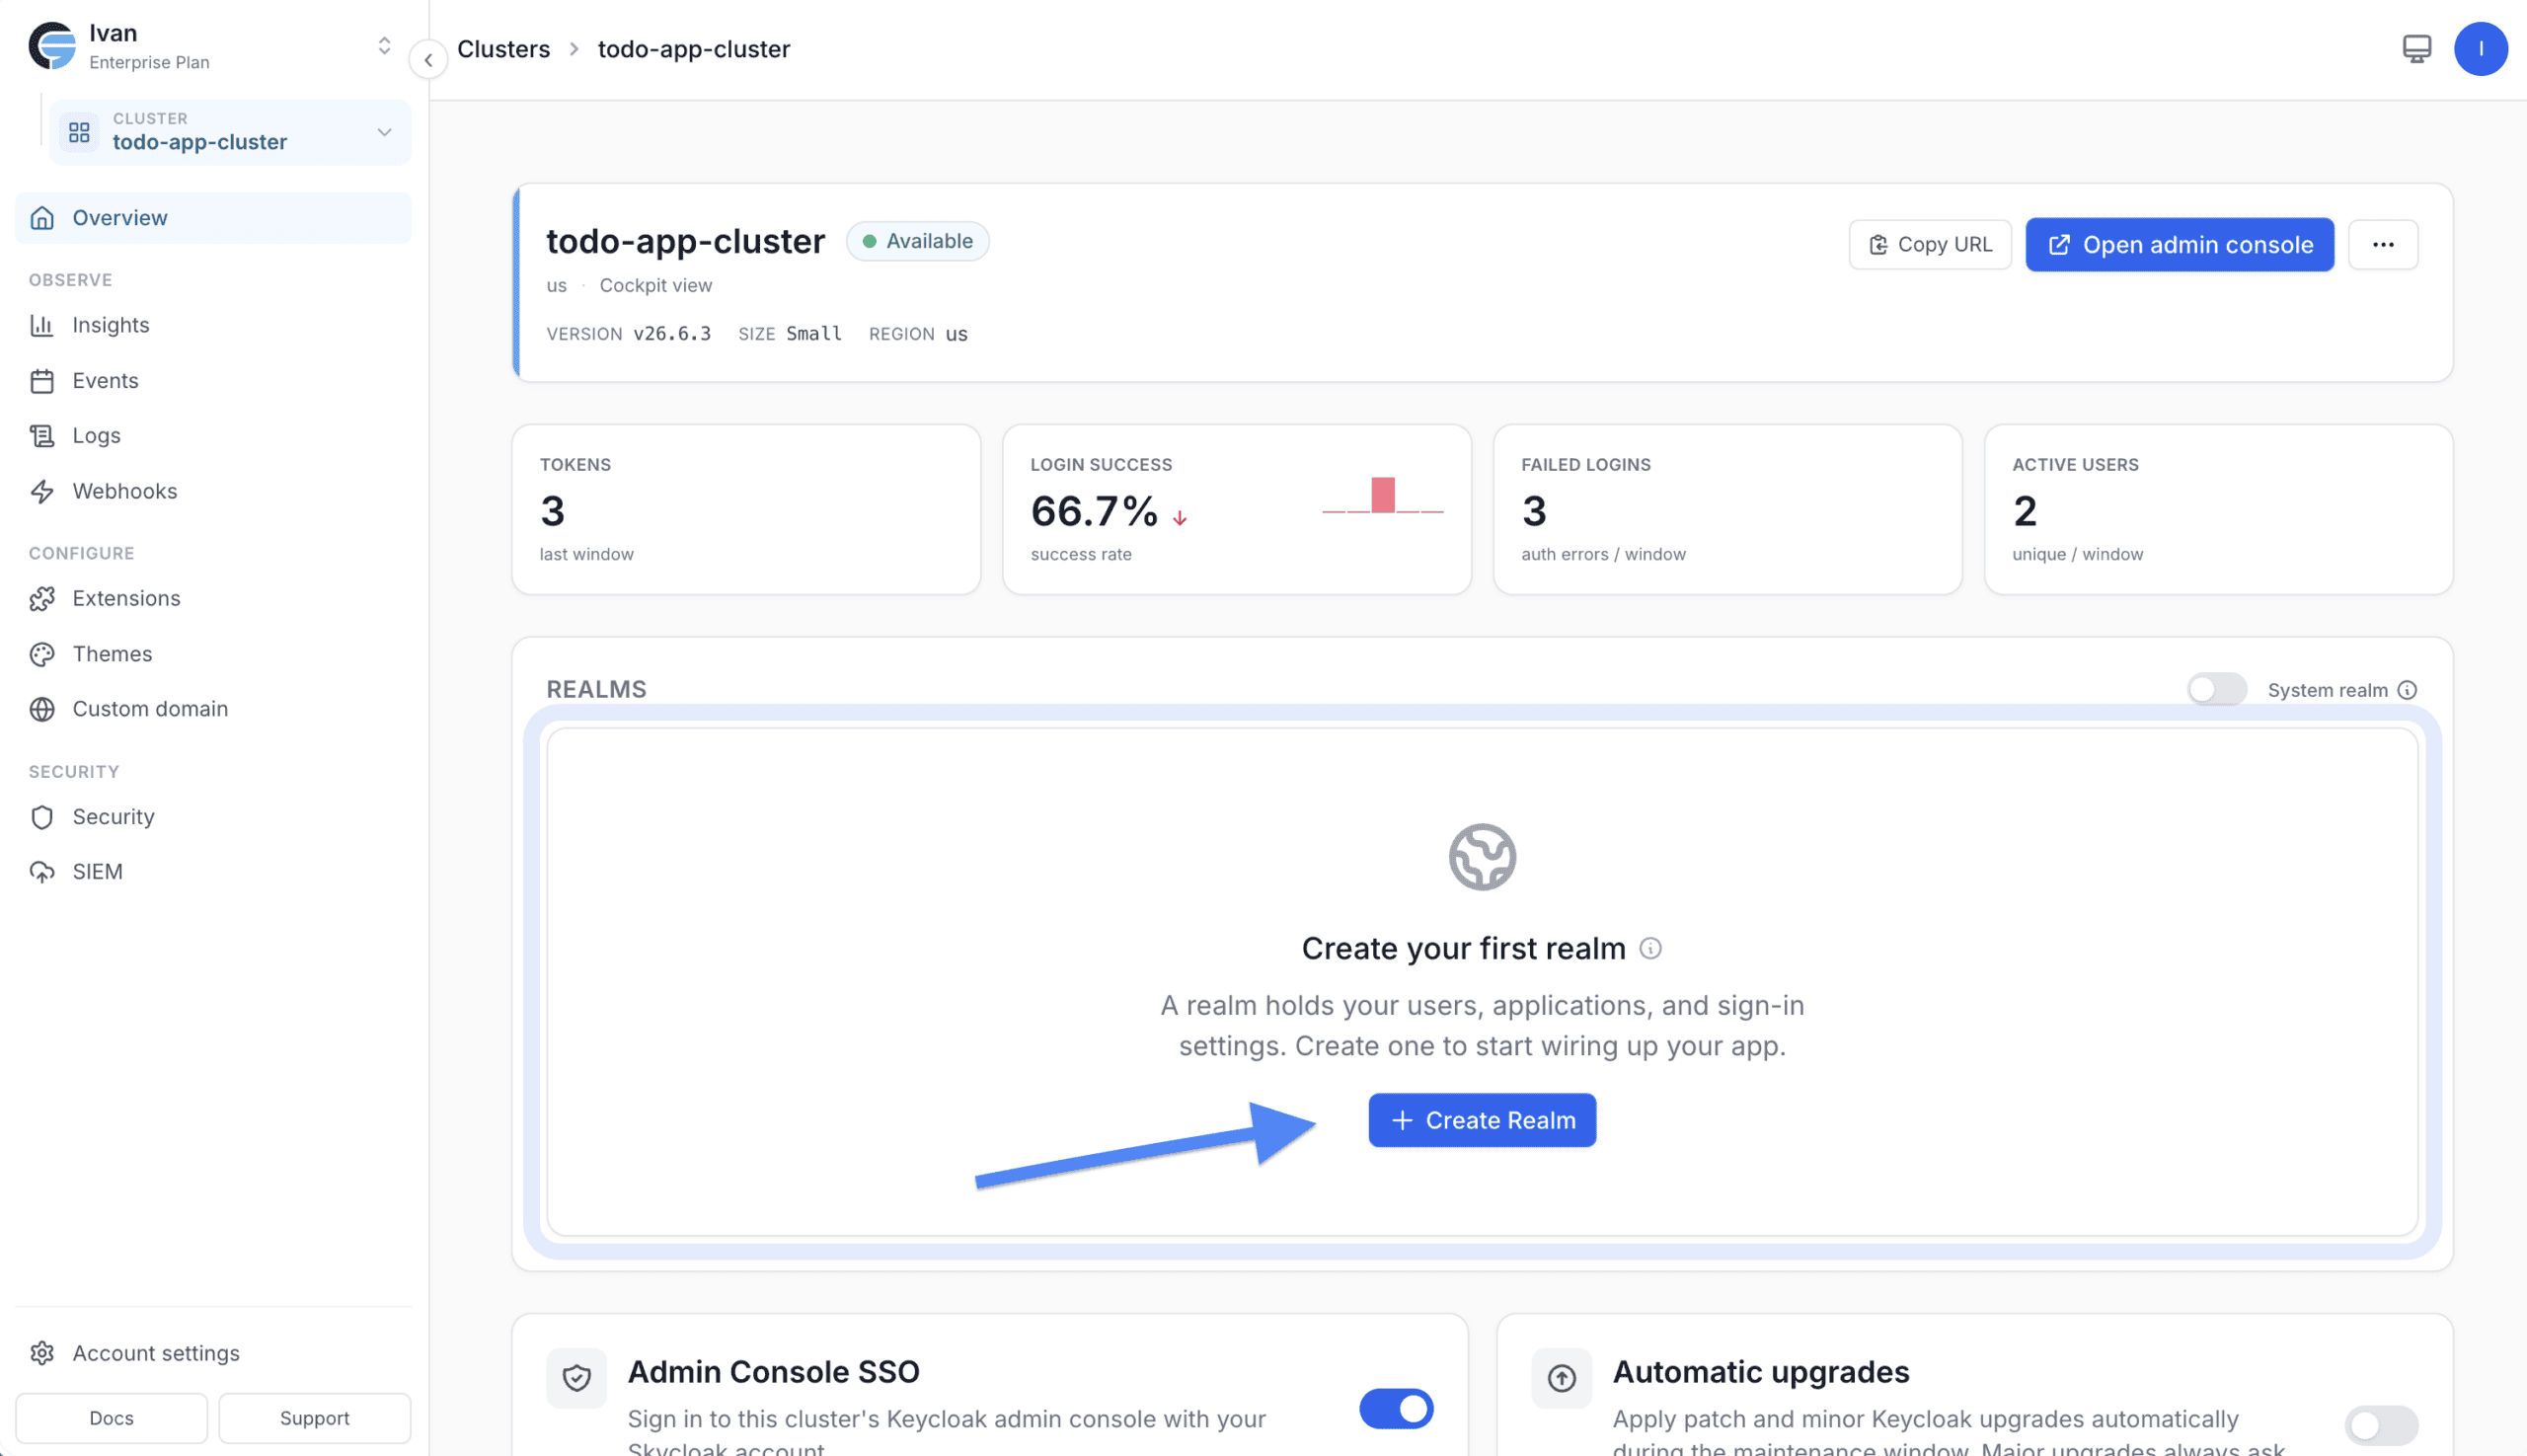Click the monitor display icon in header

[2416, 48]
